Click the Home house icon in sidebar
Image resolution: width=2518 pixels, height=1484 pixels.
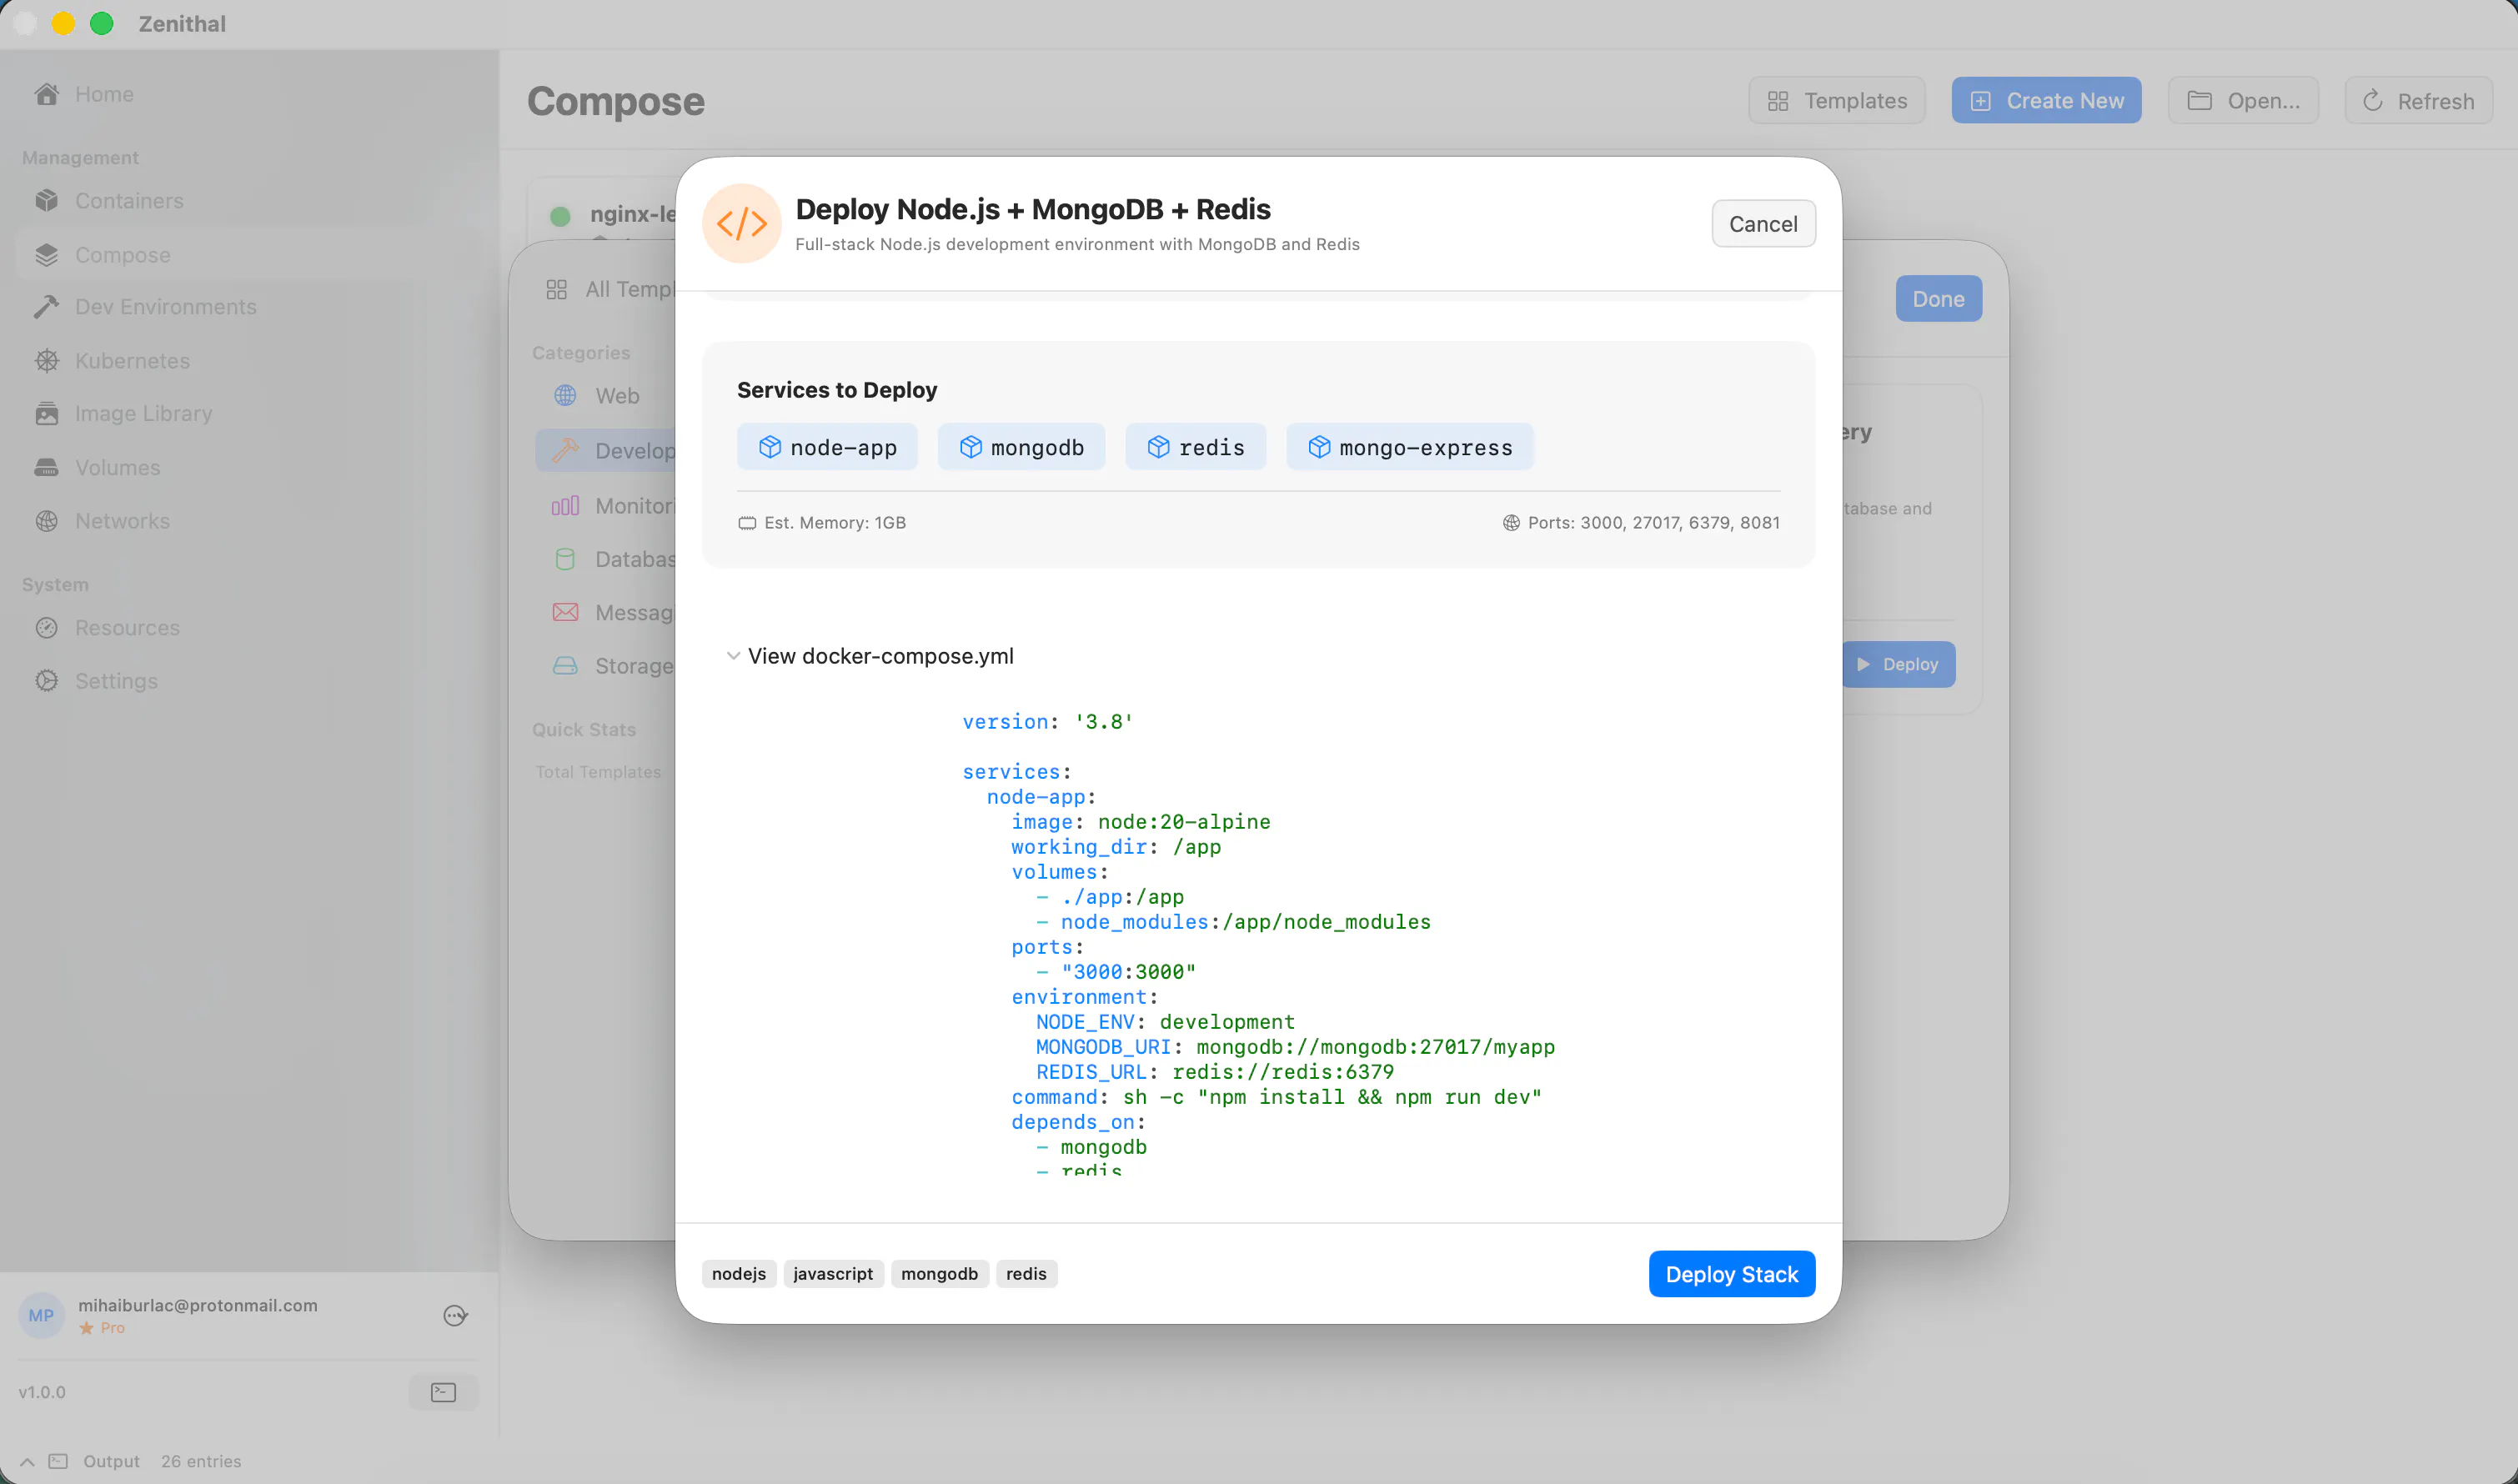click(46, 94)
